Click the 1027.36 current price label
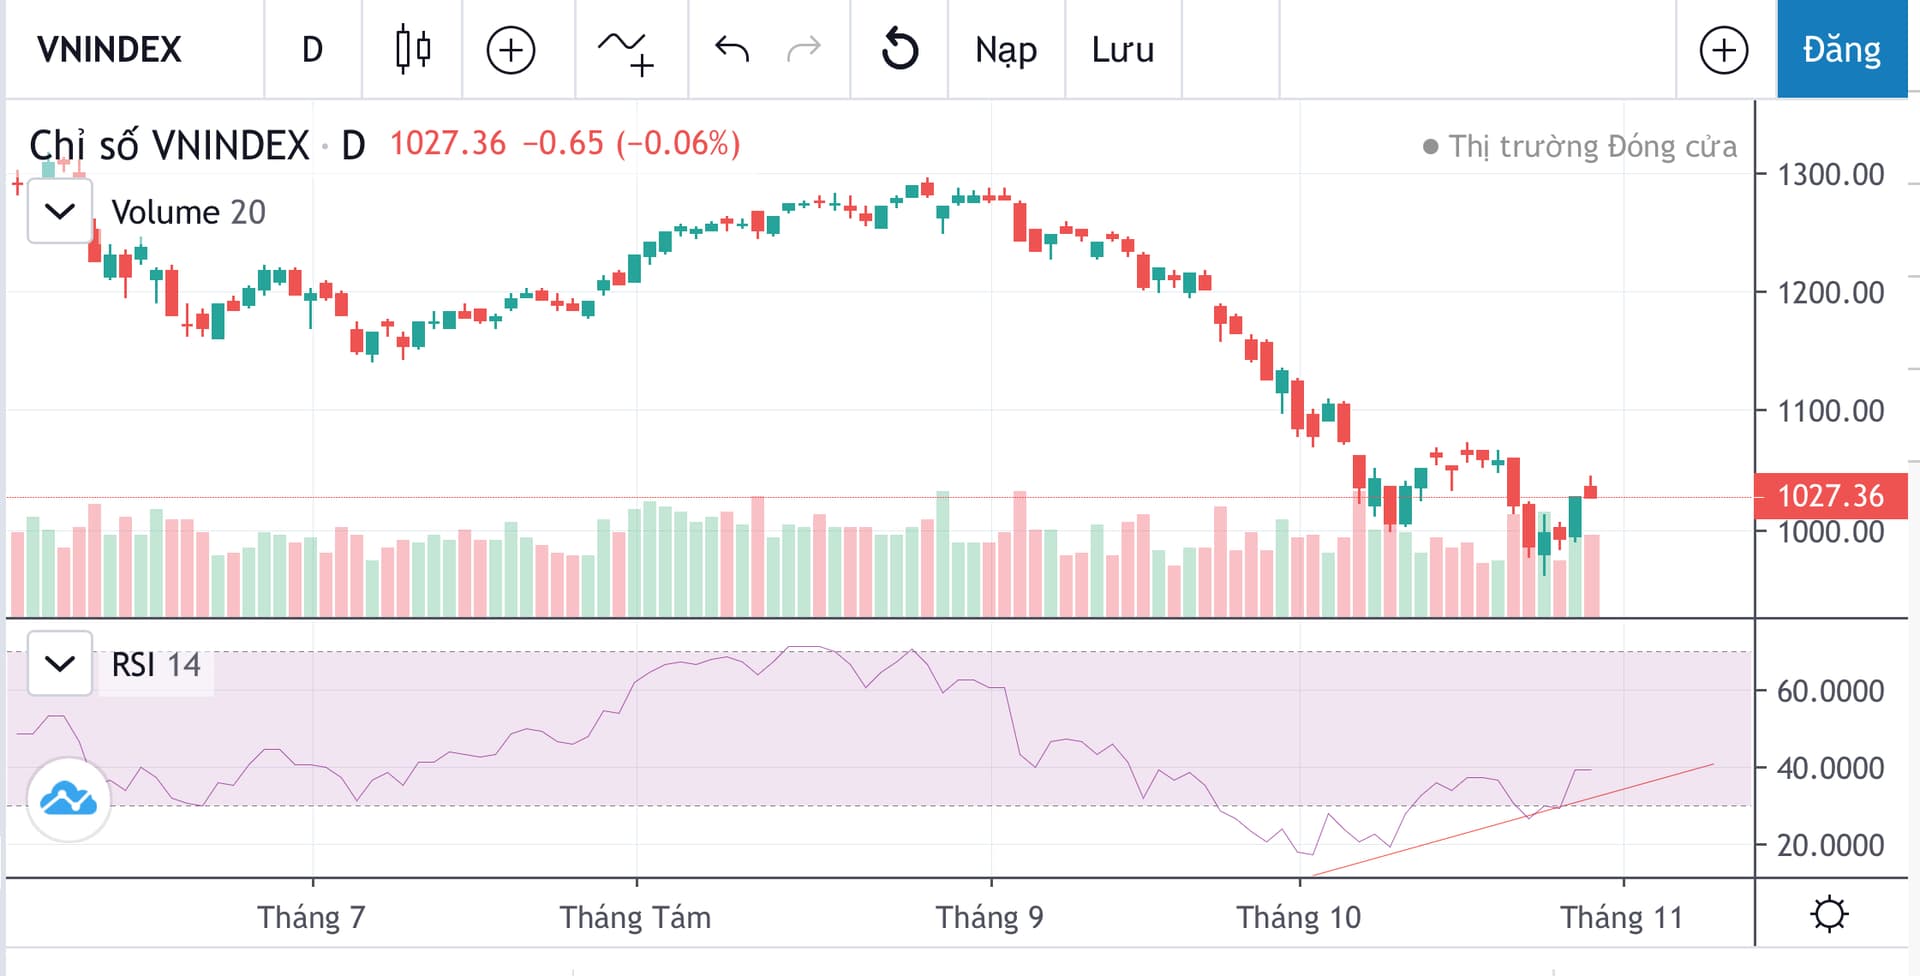This screenshot has height=976, width=1920. click(1830, 495)
